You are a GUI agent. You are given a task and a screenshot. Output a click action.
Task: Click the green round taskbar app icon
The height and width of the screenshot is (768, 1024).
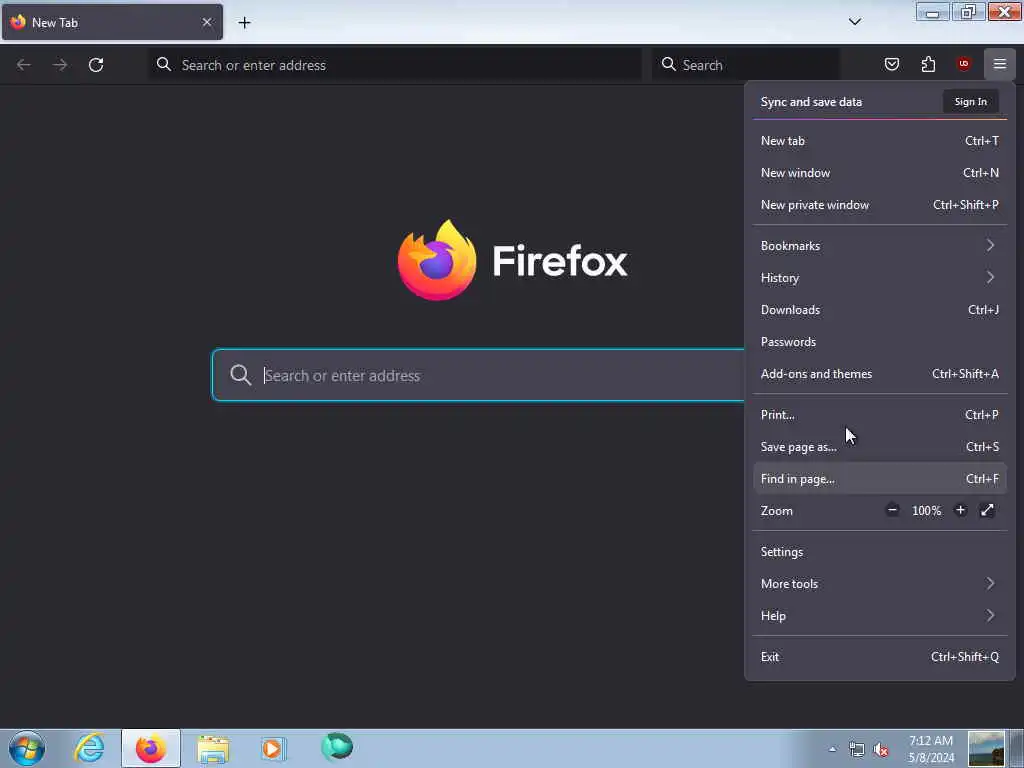pyautogui.click(x=337, y=746)
